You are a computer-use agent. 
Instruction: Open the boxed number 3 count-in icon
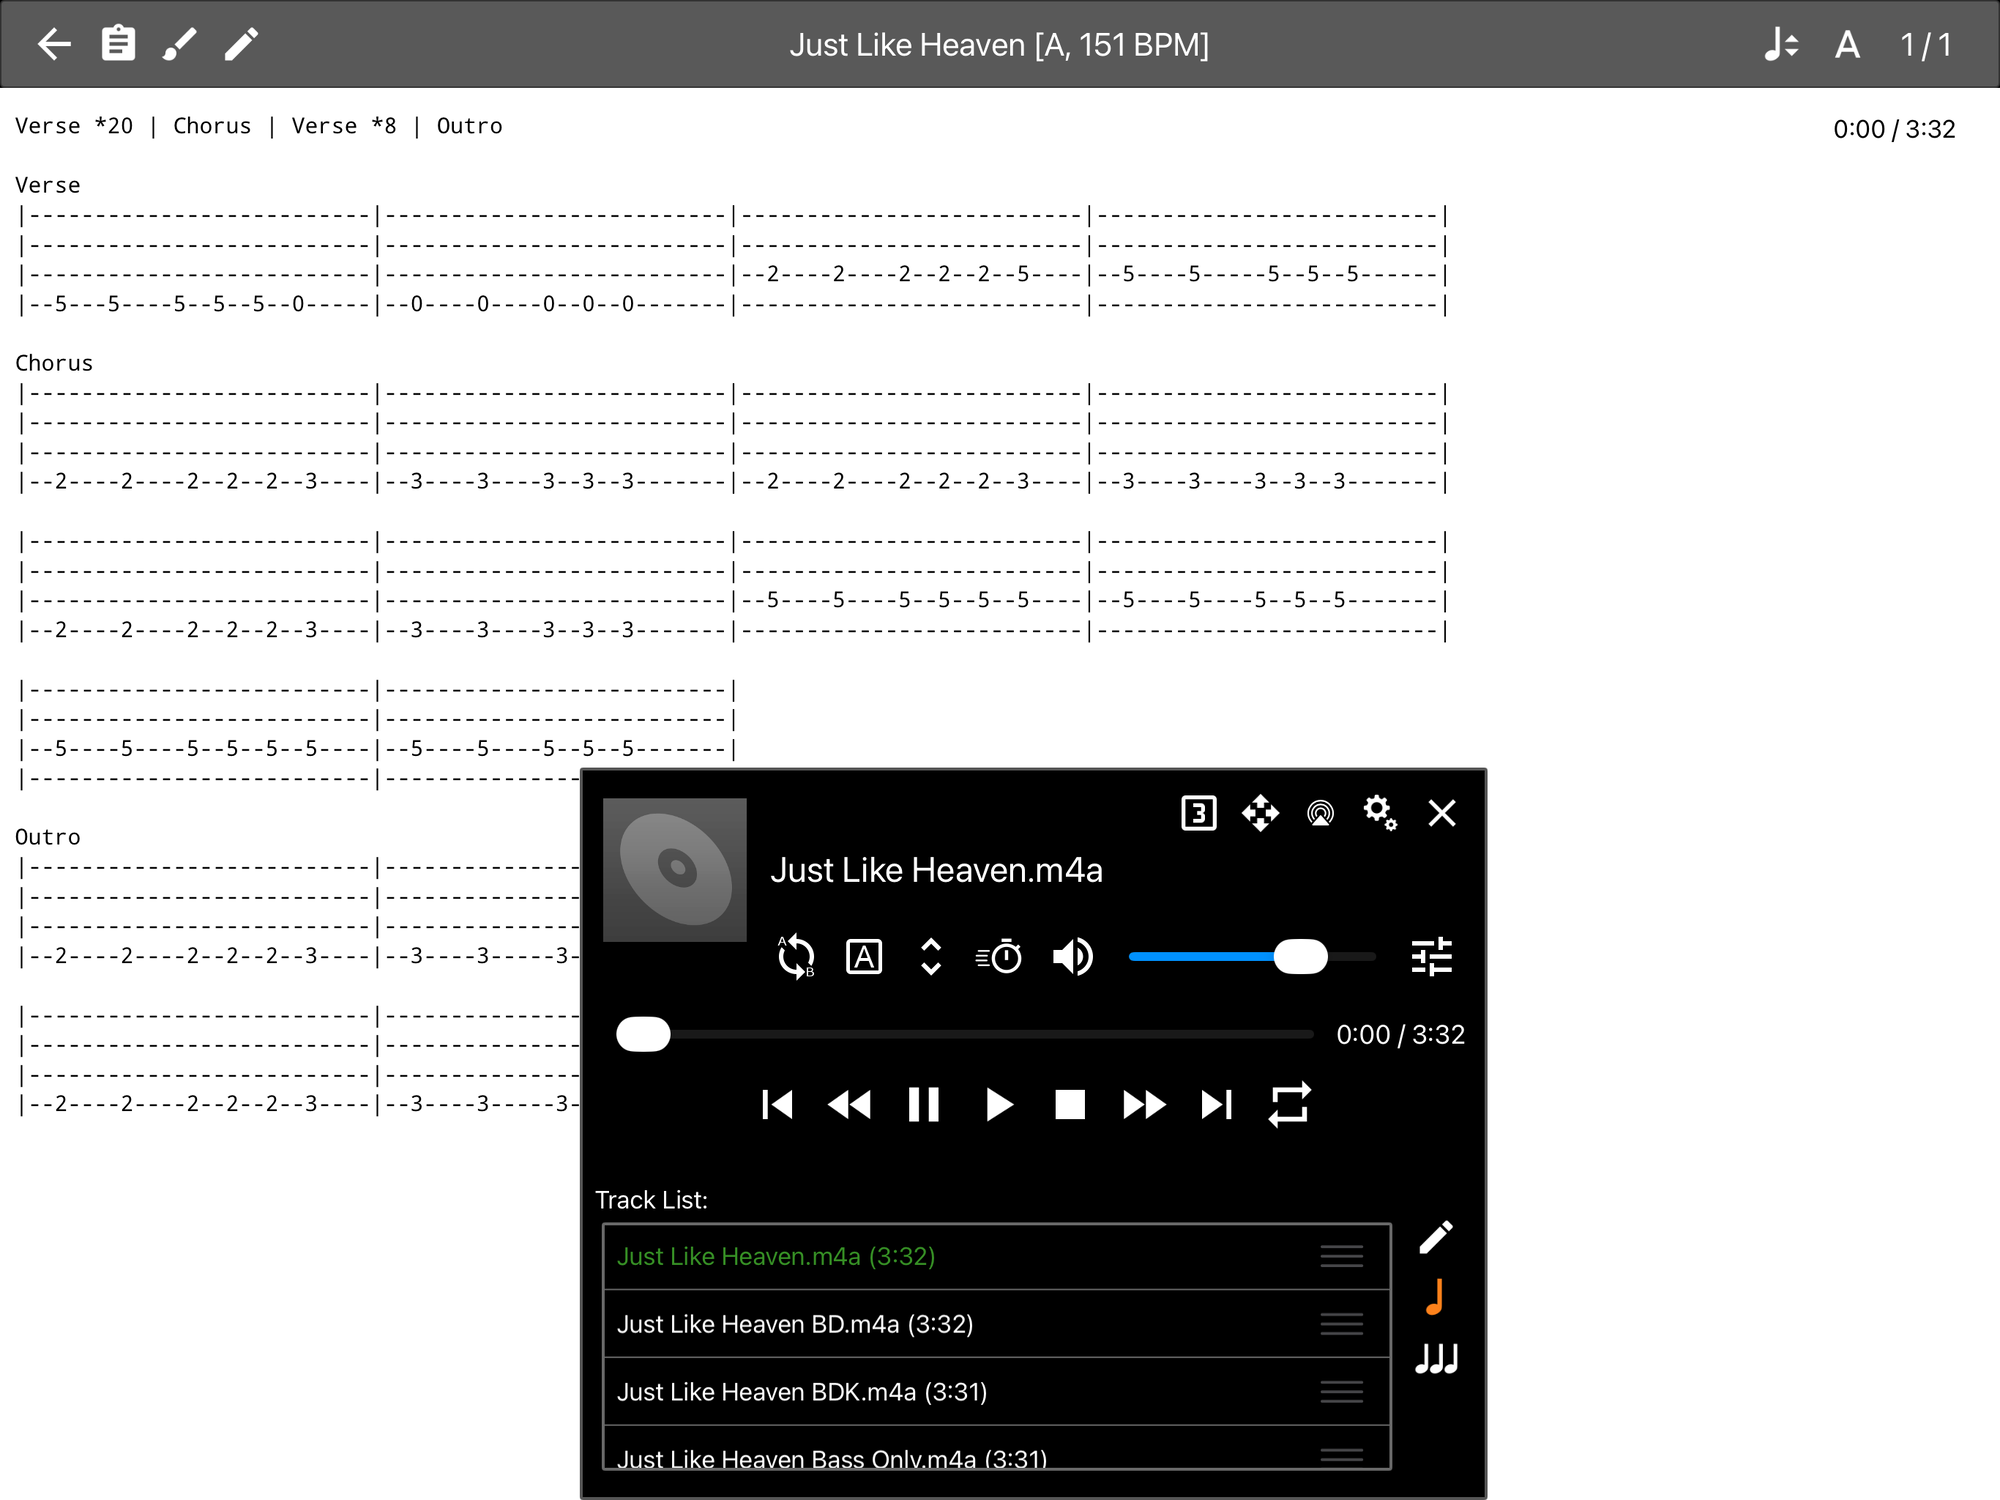click(x=1199, y=813)
